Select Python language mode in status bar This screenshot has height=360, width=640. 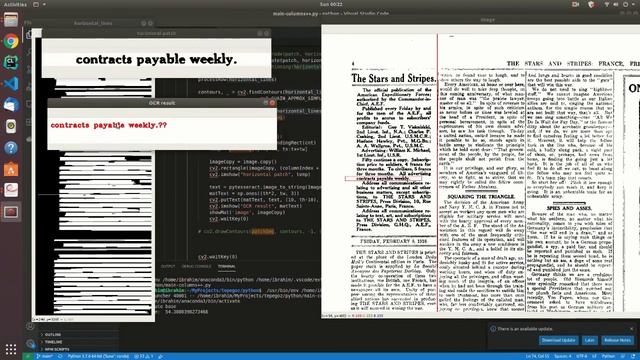tap(608, 356)
